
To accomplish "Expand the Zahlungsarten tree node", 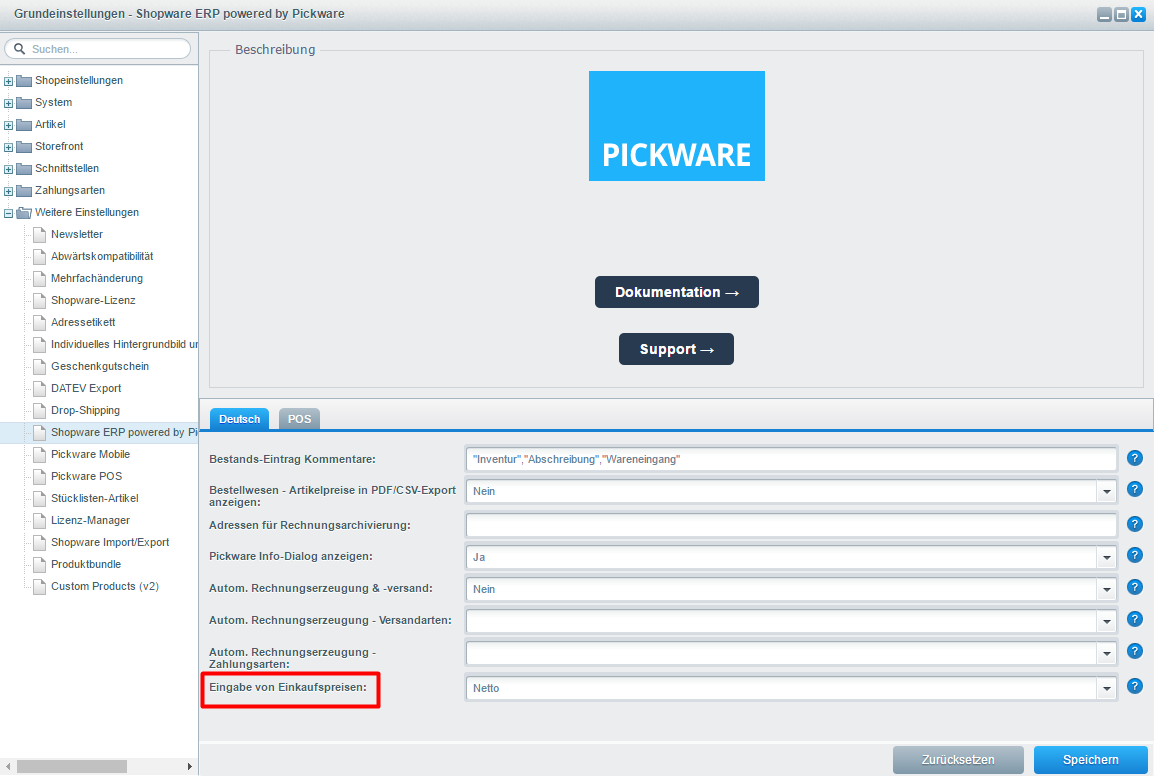I will (x=8, y=191).
